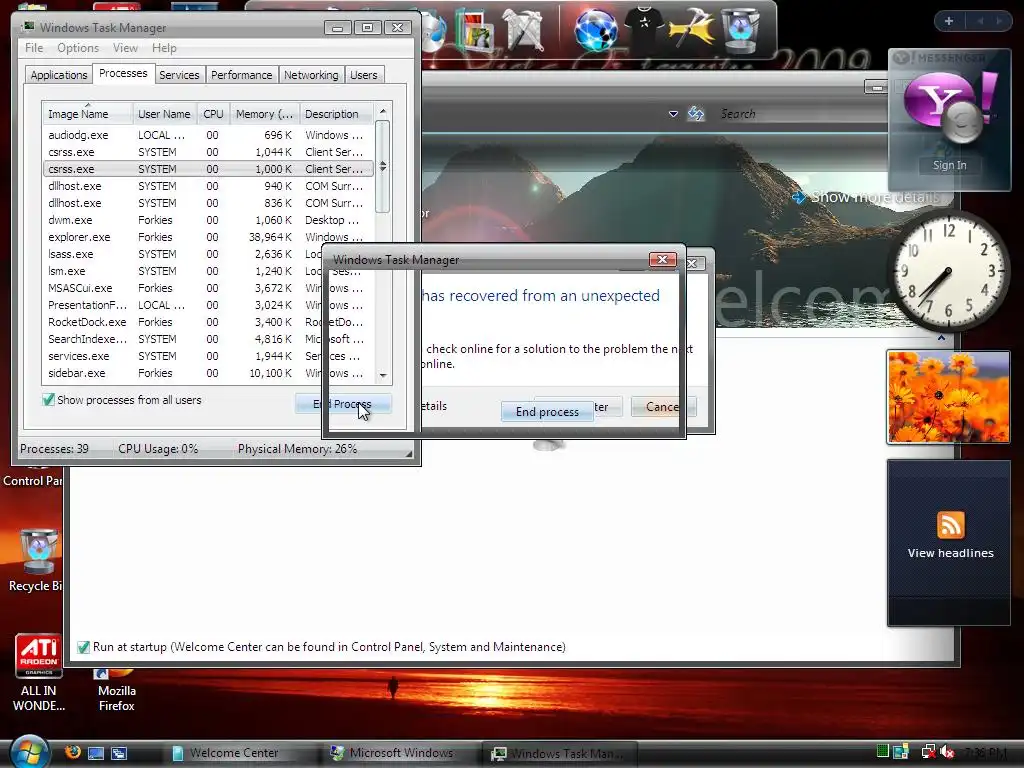Image resolution: width=1024 pixels, height=768 pixels.
Task: Select the explorer.exe process row
Action: tap(208, 237)
